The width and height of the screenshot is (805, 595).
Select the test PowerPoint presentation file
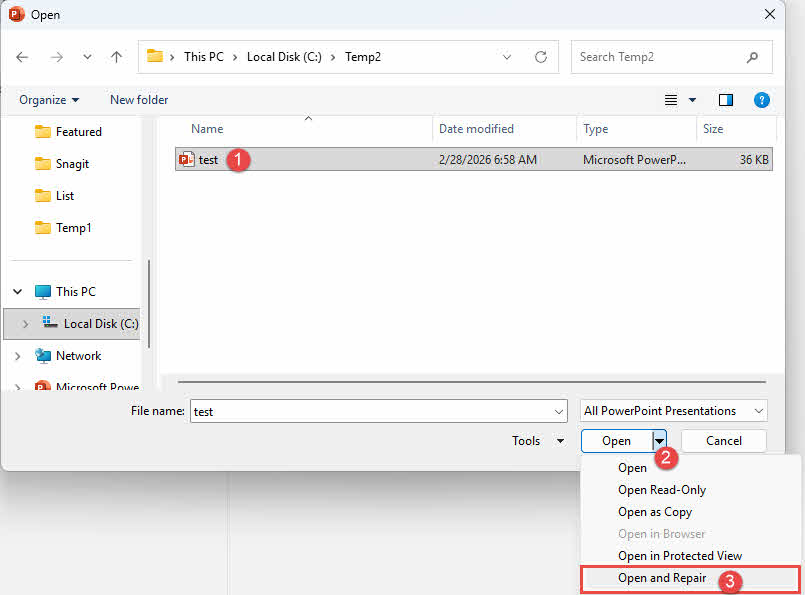(x=210, y=159)
